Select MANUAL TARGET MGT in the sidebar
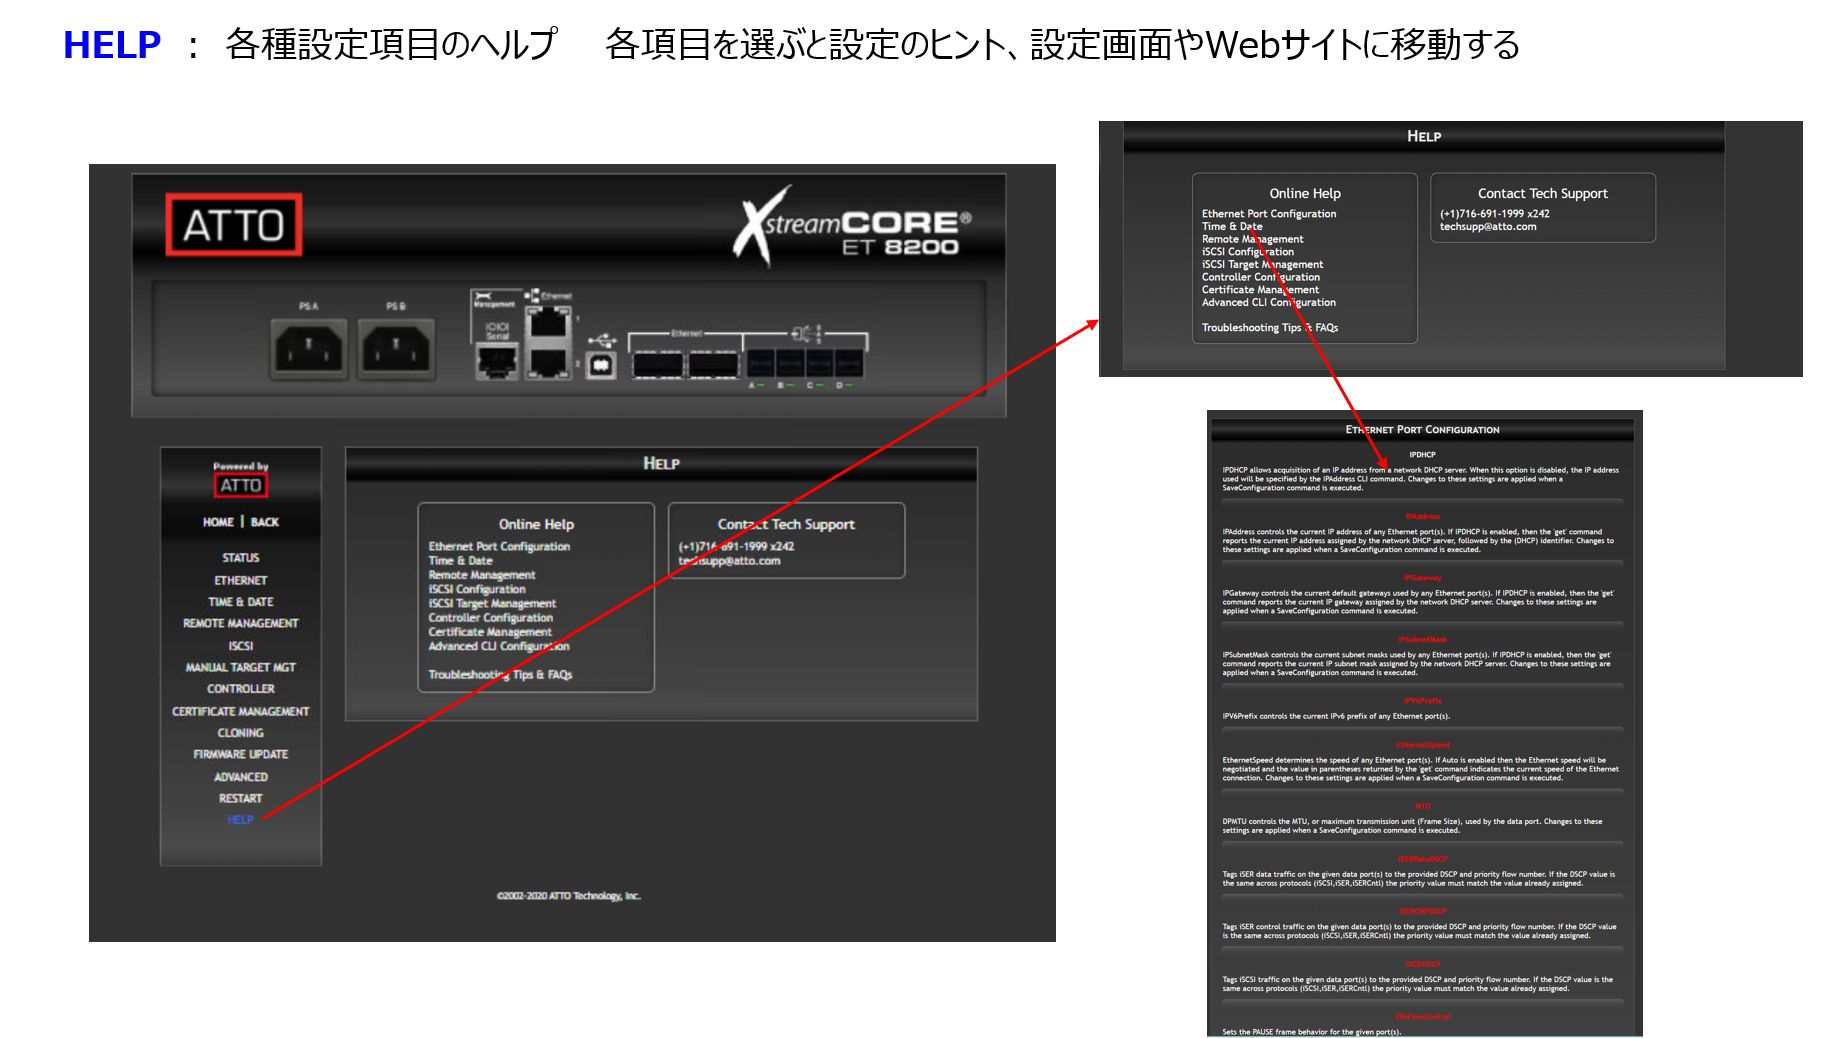 click(240, 667)
